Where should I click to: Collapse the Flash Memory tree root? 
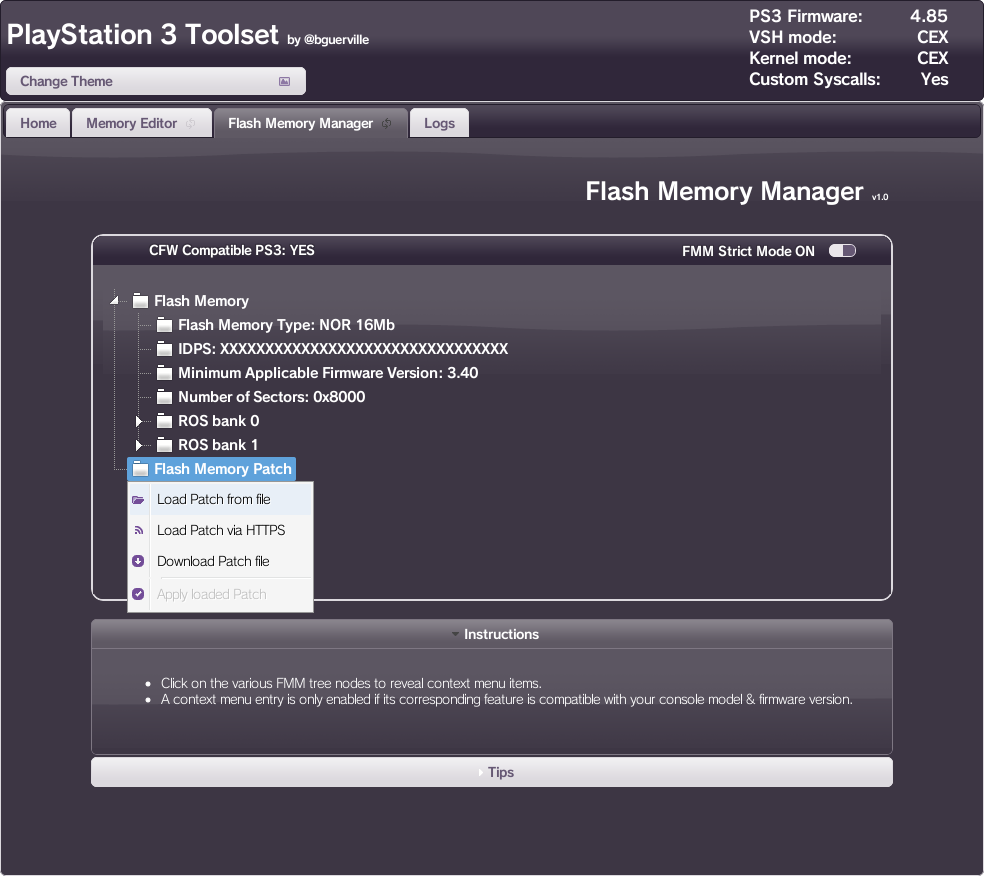tap(115, 300)
